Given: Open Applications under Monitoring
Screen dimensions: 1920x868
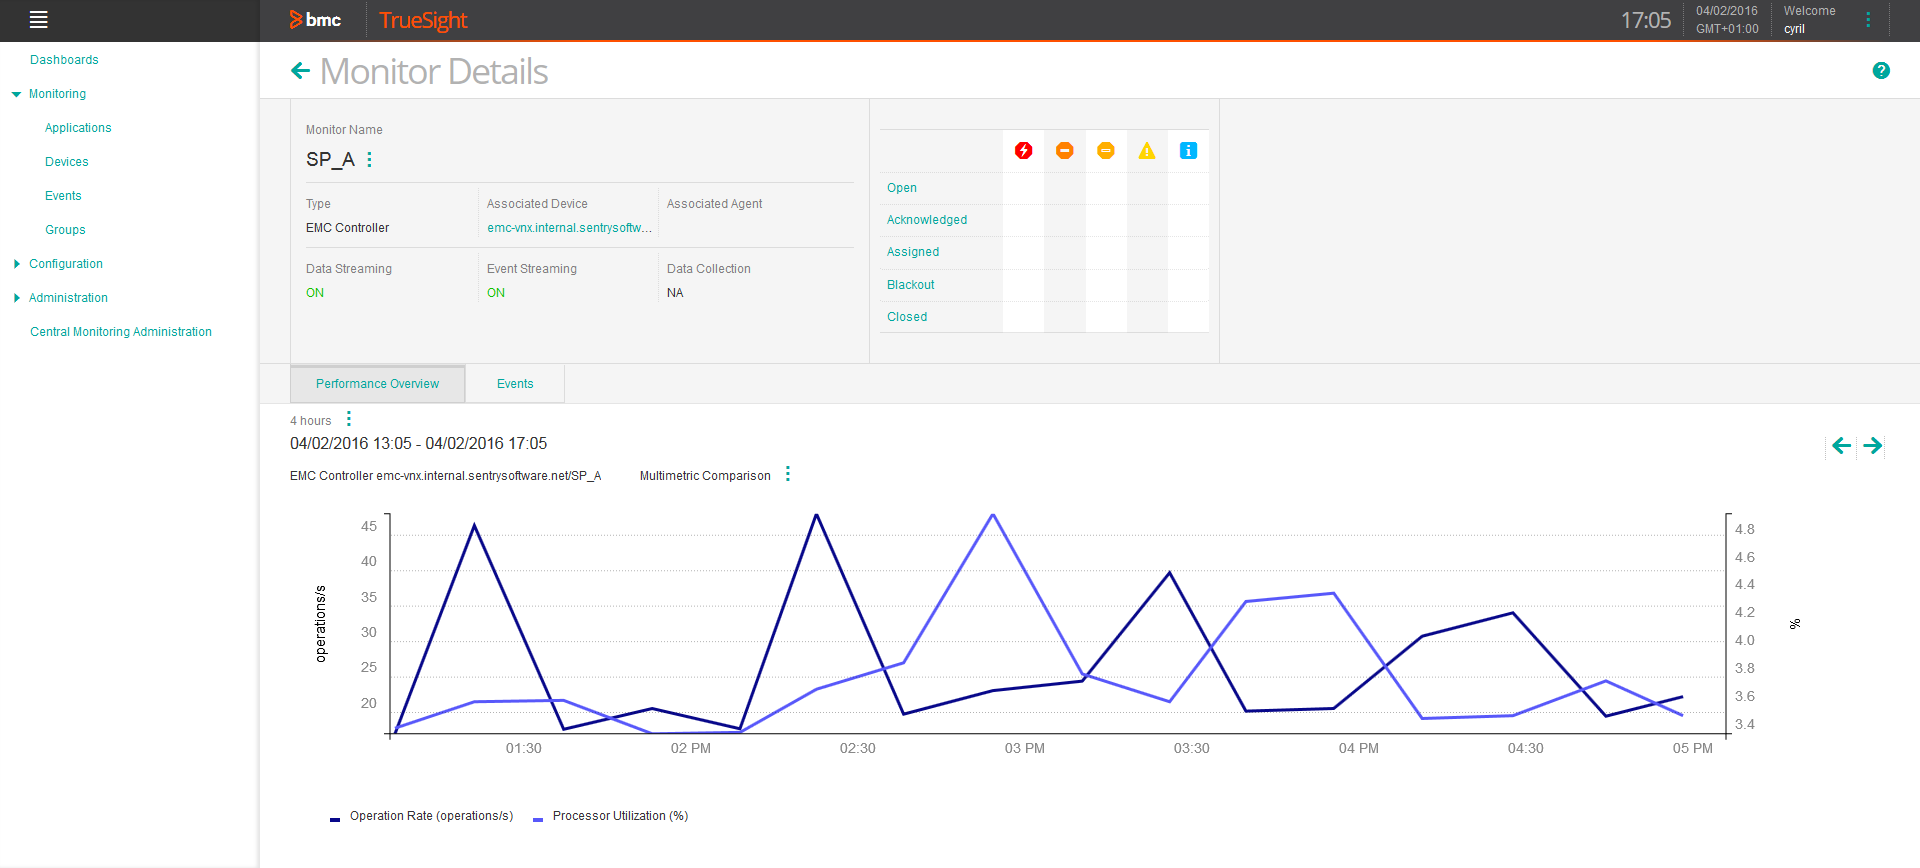Looking at the screenshot, I should [x=78, y=128].
